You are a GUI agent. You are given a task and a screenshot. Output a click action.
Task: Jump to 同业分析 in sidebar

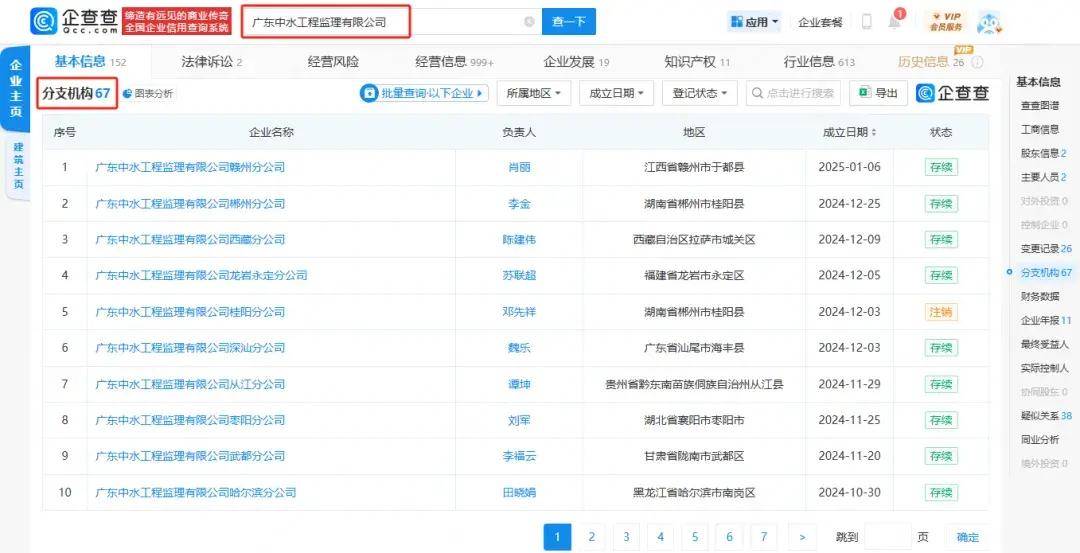point(1039,439)
